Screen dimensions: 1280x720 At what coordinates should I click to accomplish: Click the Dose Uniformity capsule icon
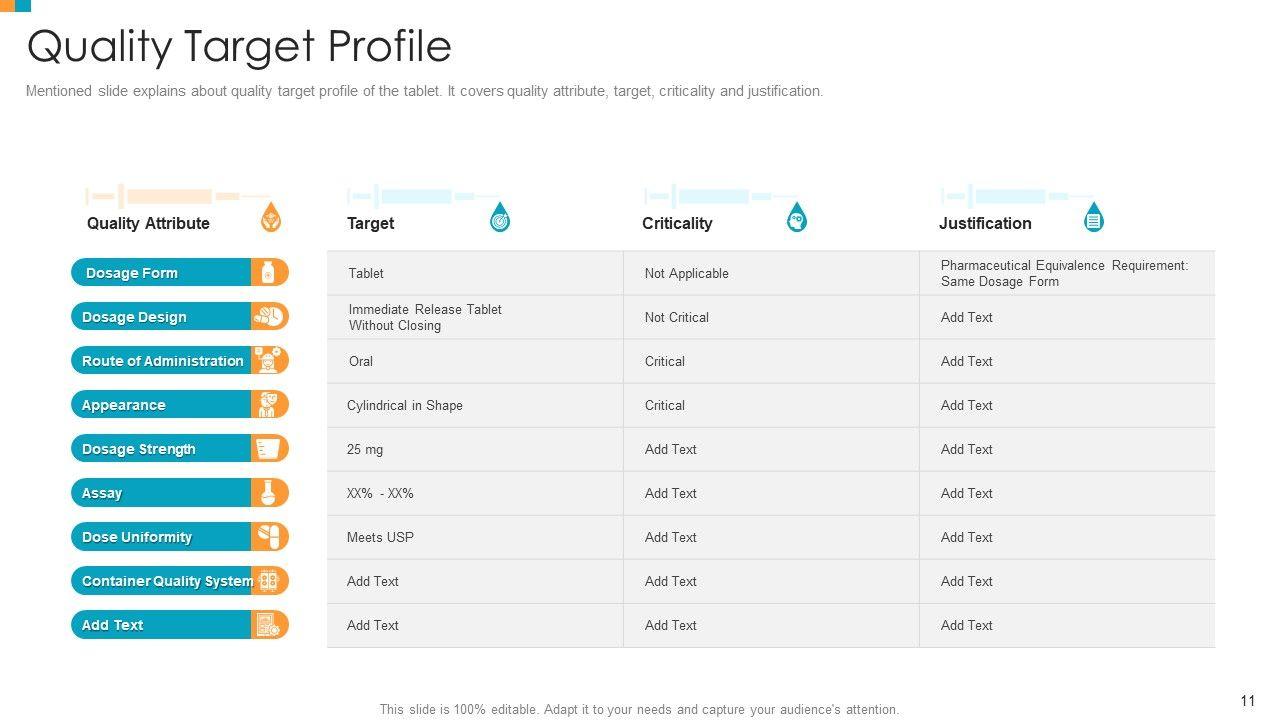(x=268, y=536)
